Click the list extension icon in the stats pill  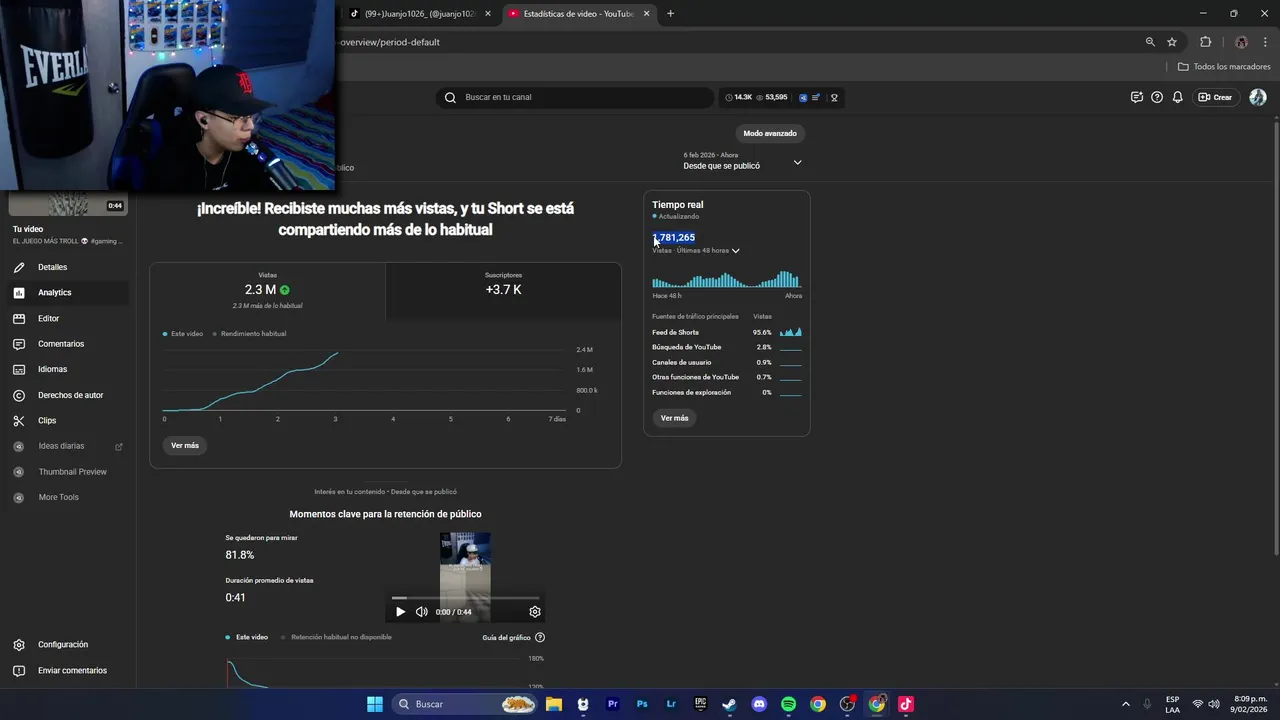pyautogui.click(x=816, y=98)
